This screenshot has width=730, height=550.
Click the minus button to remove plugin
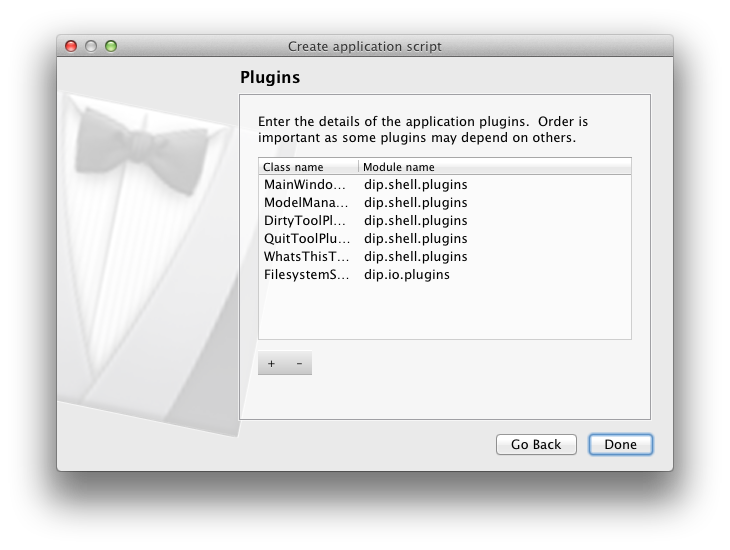pos(299,363)
